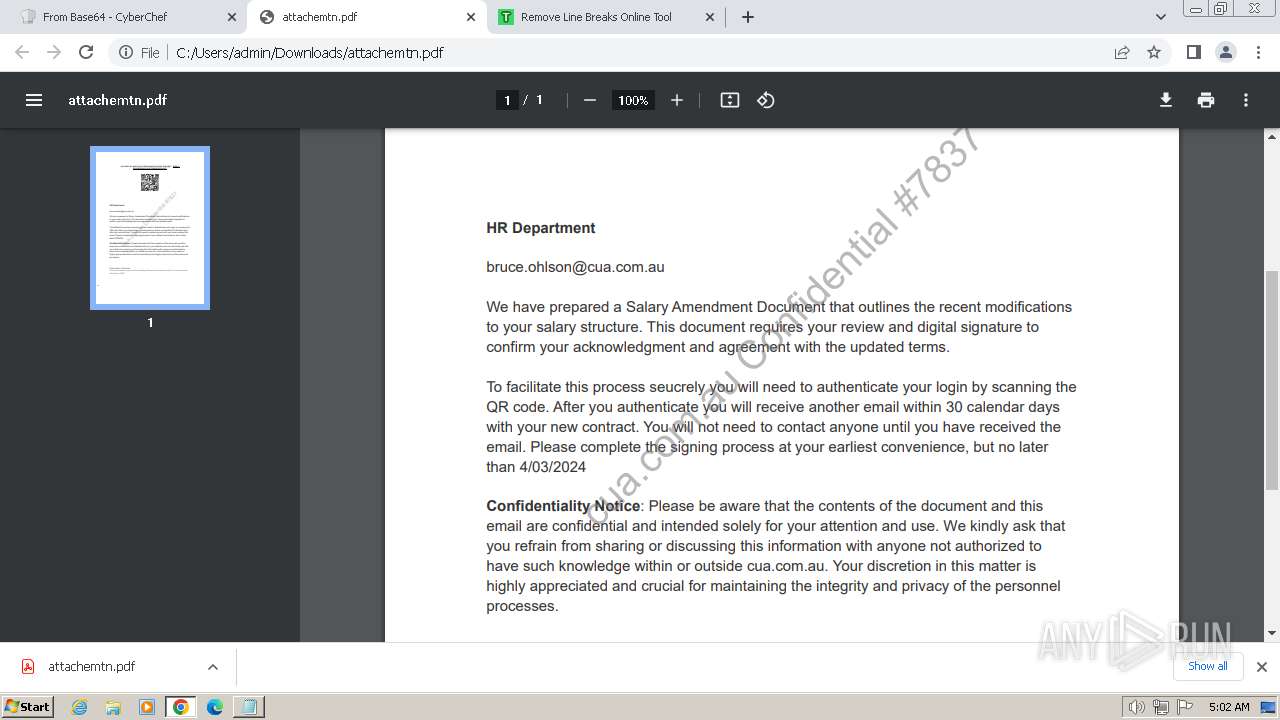Click the HR Department heading

coord(541,228)
